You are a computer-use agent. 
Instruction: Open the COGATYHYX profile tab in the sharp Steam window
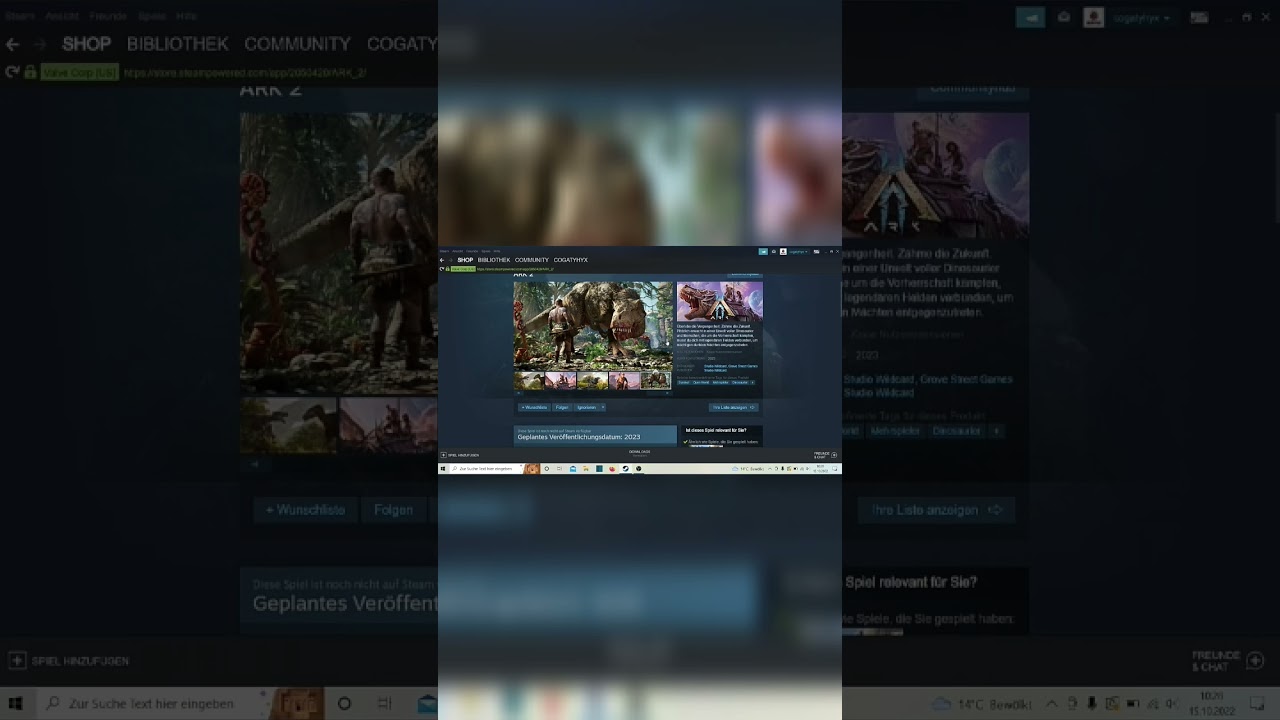[x=571, y=260]
